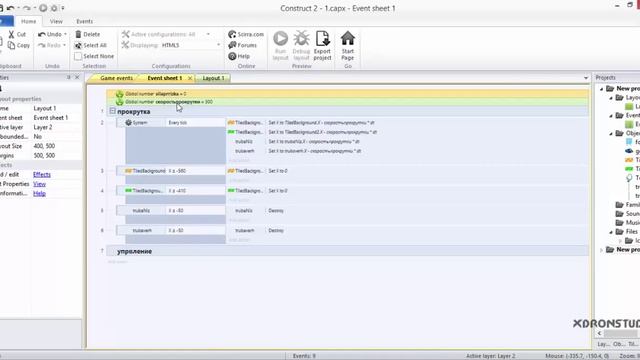Image resolution: width=640 pixels, height=360 pixels.
Task: Click Add event below упрвление group
Action: (x=118, y=261)
